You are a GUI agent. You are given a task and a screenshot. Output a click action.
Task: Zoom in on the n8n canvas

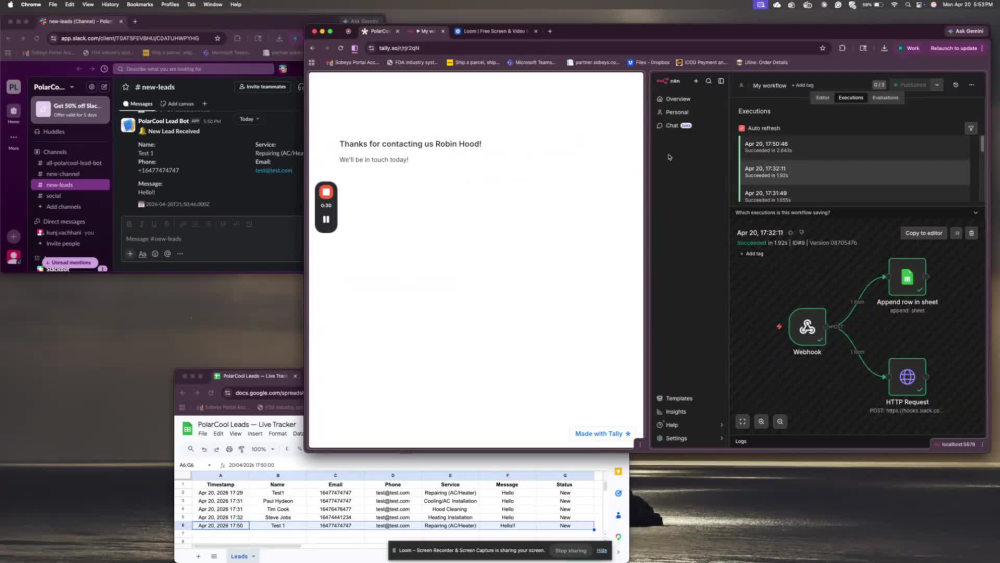(761, 421)
